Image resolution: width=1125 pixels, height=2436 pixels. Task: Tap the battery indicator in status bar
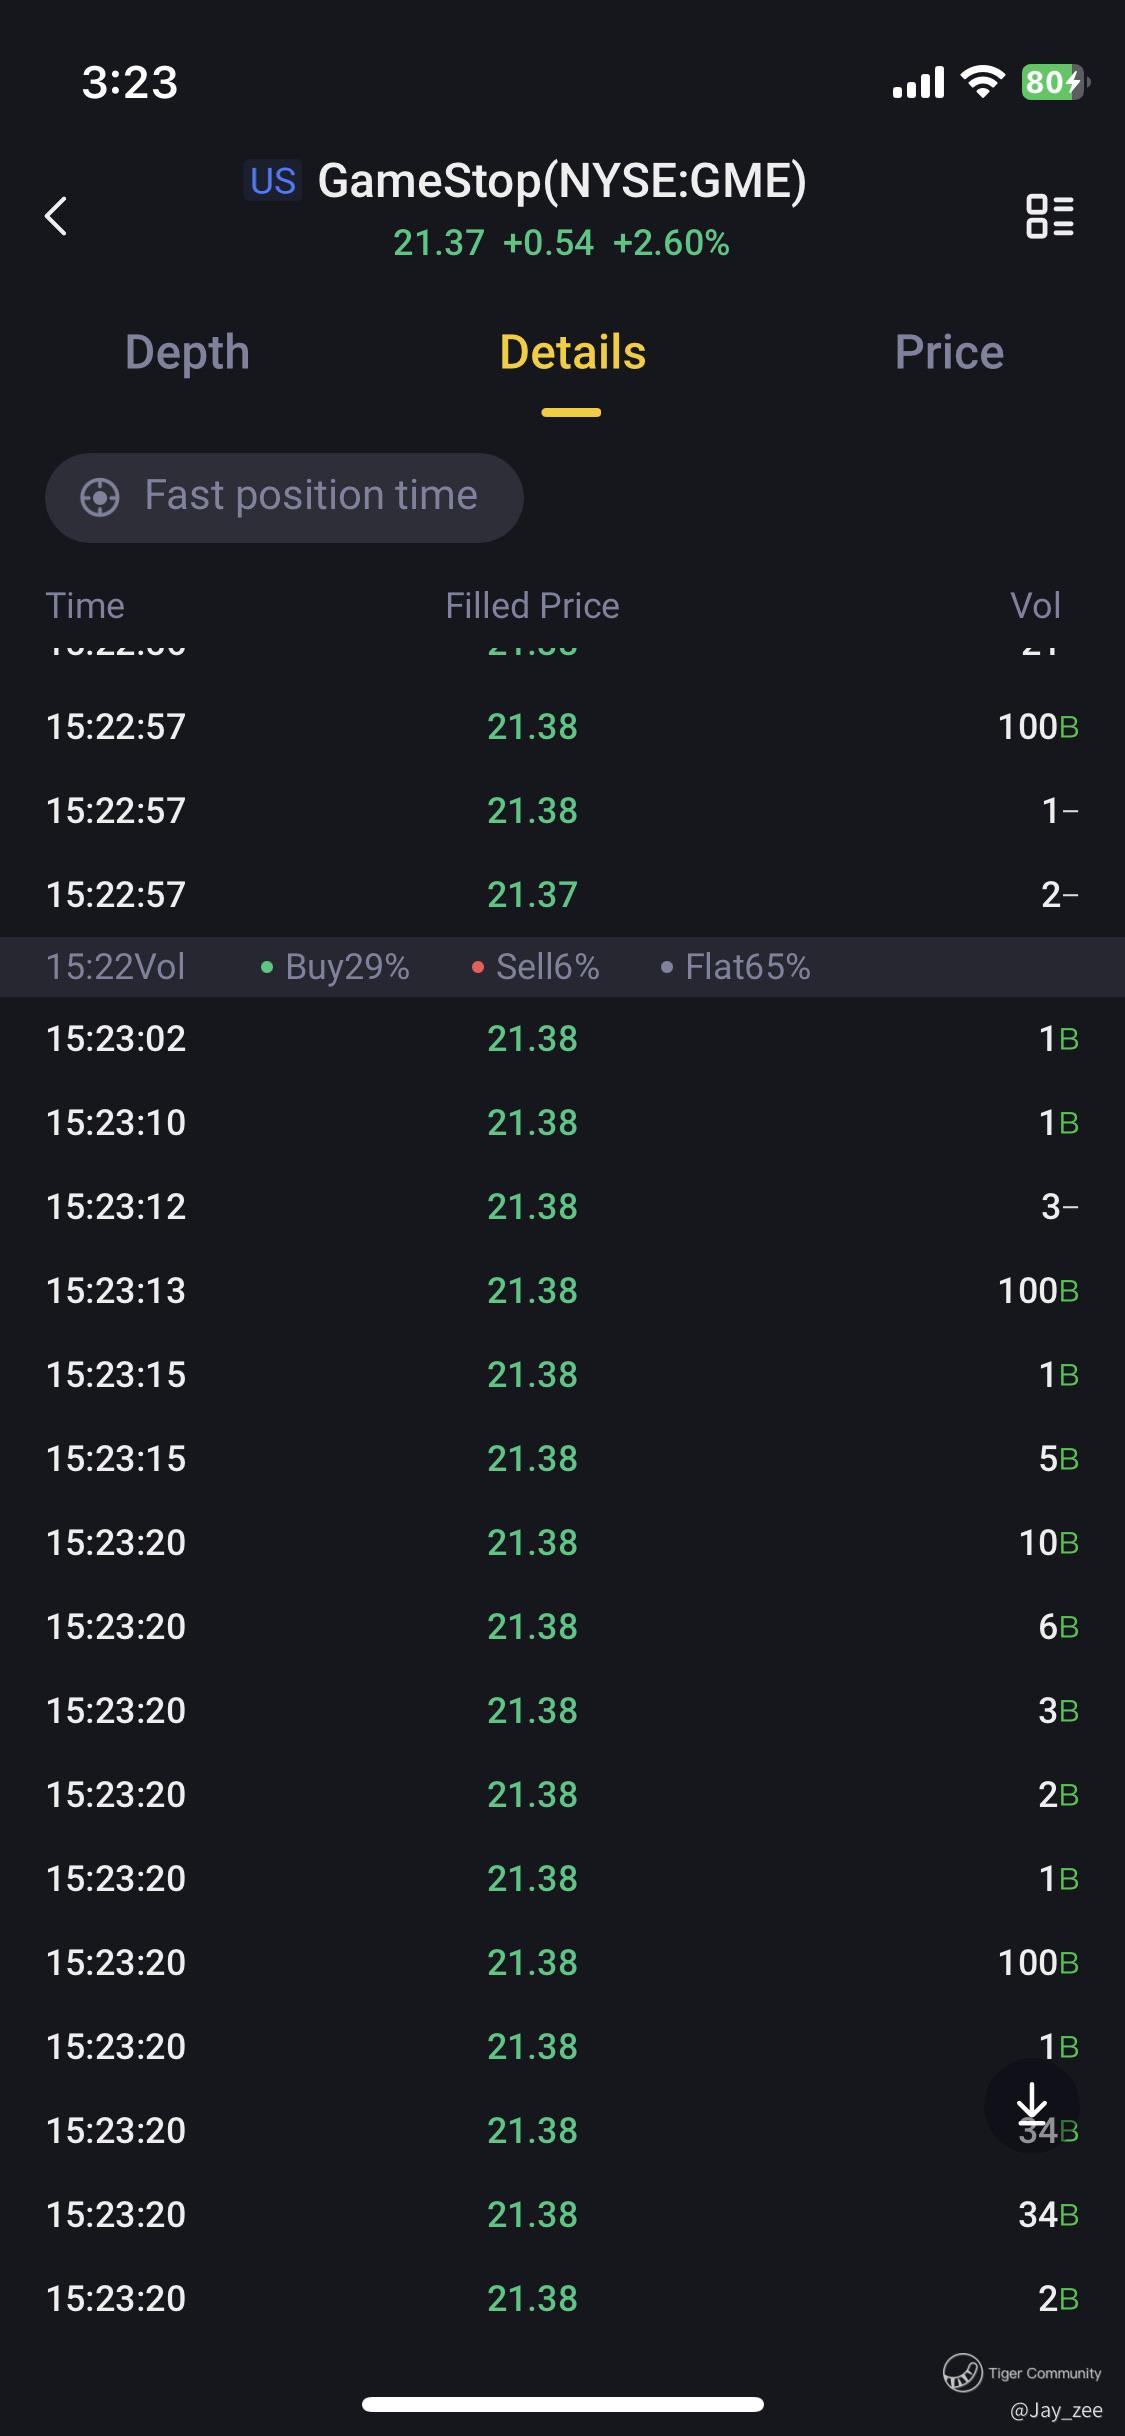click(x=1054, y=82)
